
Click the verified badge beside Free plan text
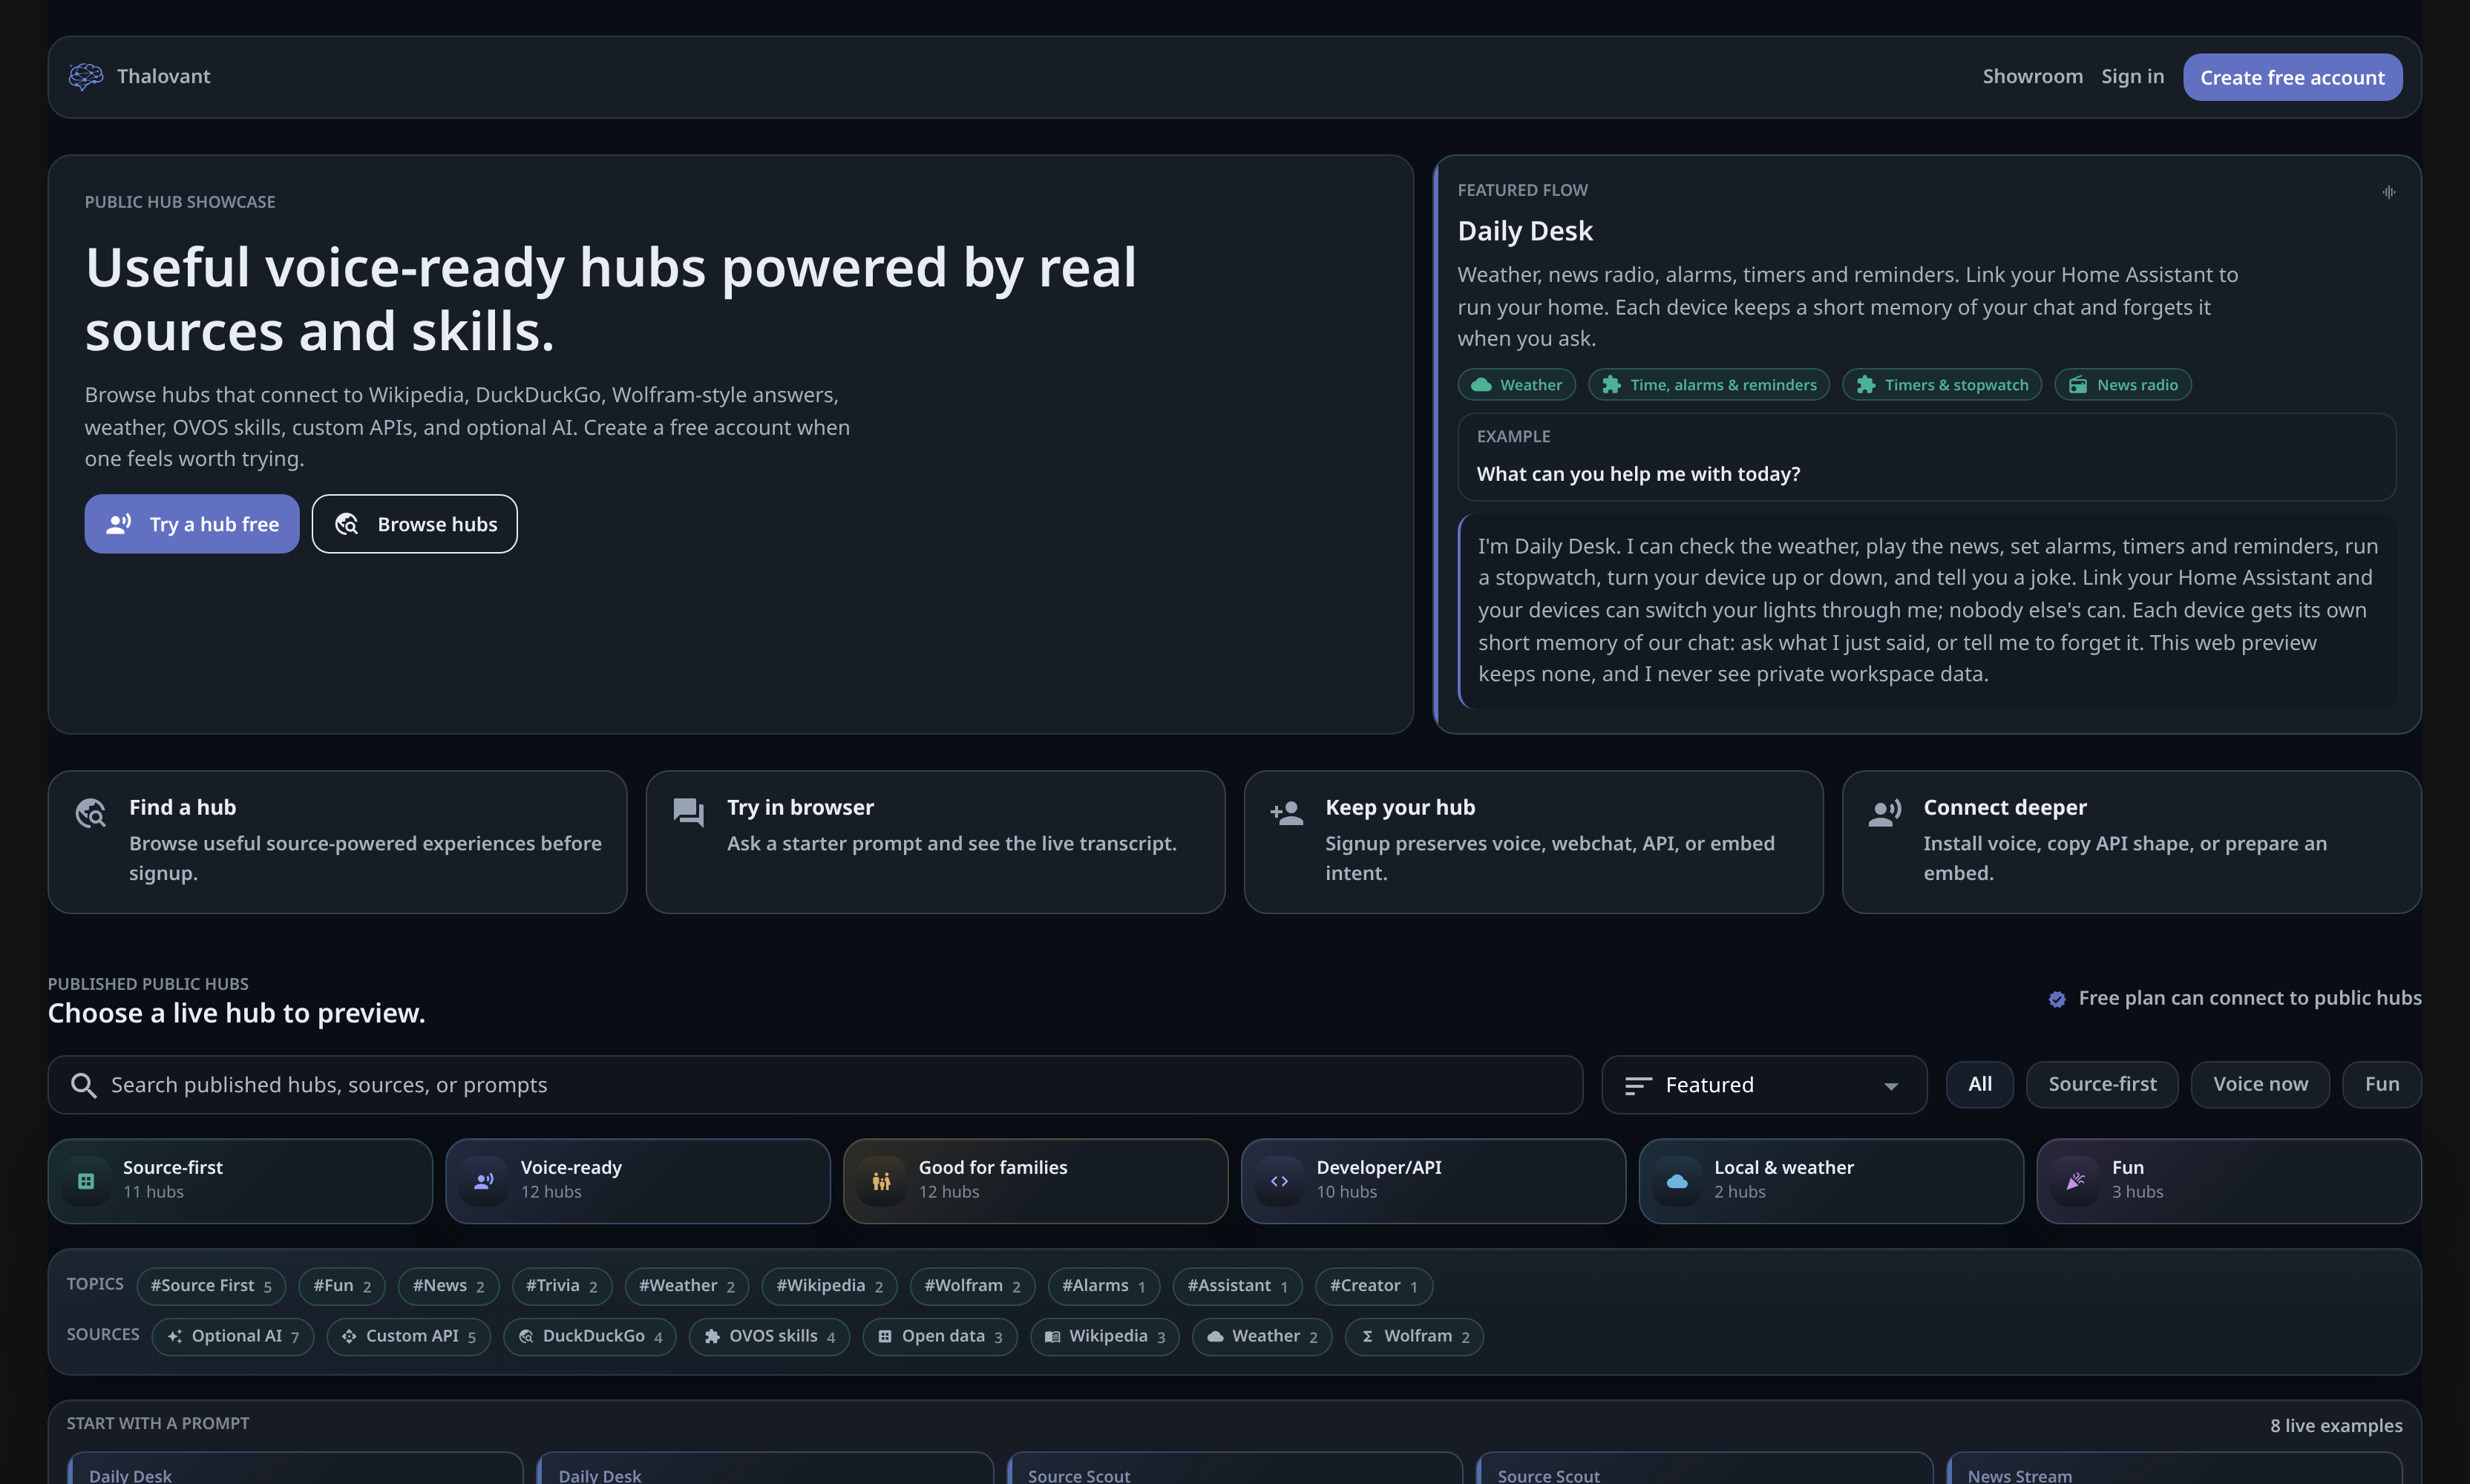(2057, 999)
